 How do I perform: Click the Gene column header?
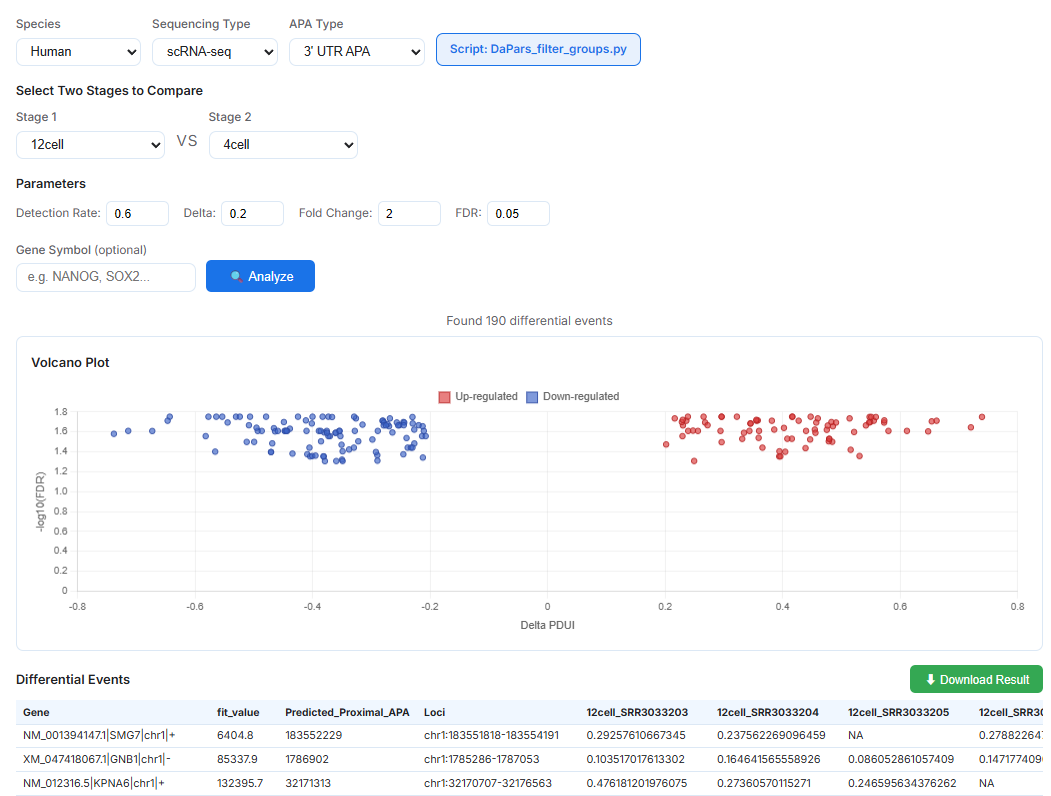(36, 712)
